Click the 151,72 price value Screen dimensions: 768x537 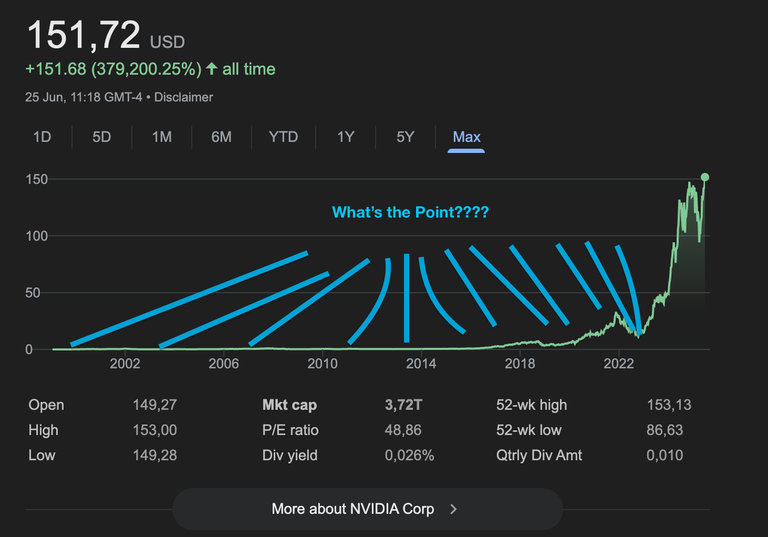click(x=84, y=35)
